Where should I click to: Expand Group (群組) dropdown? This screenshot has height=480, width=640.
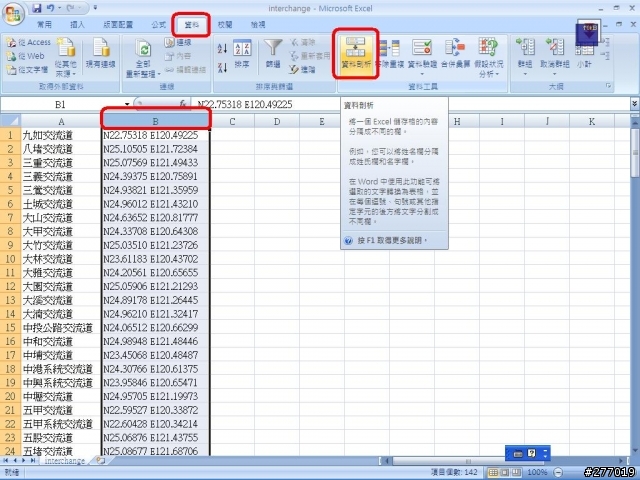point(525,74)
